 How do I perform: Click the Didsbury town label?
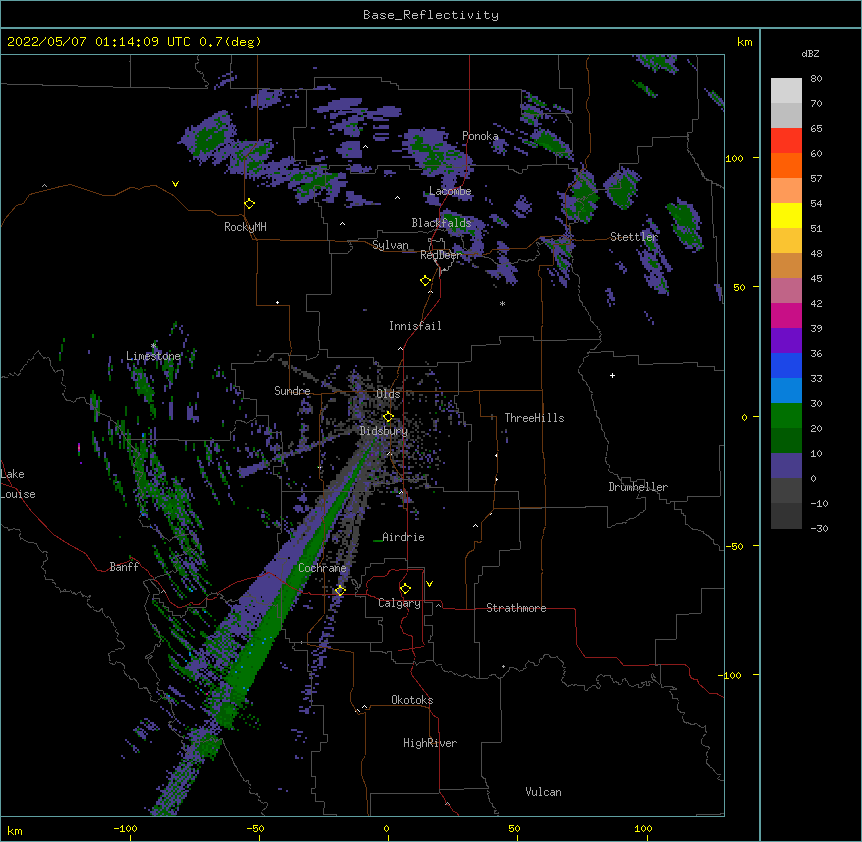coord(384,431)
